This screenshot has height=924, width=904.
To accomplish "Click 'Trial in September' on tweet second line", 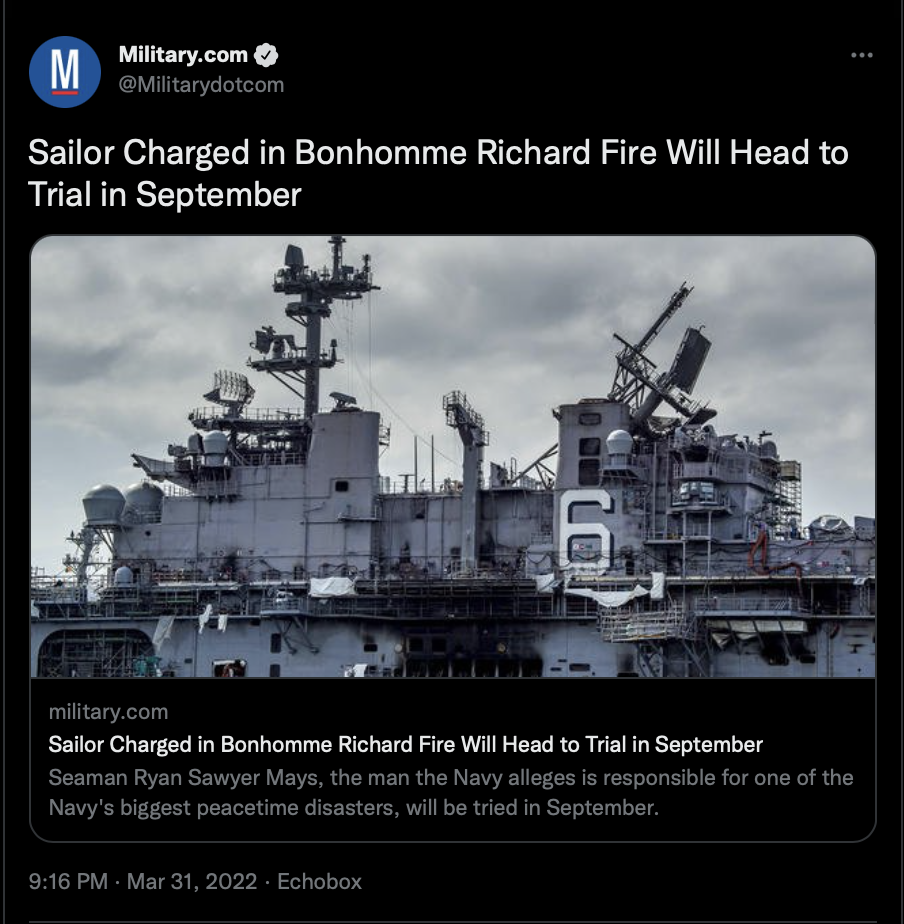I will [x=165, y=194].
